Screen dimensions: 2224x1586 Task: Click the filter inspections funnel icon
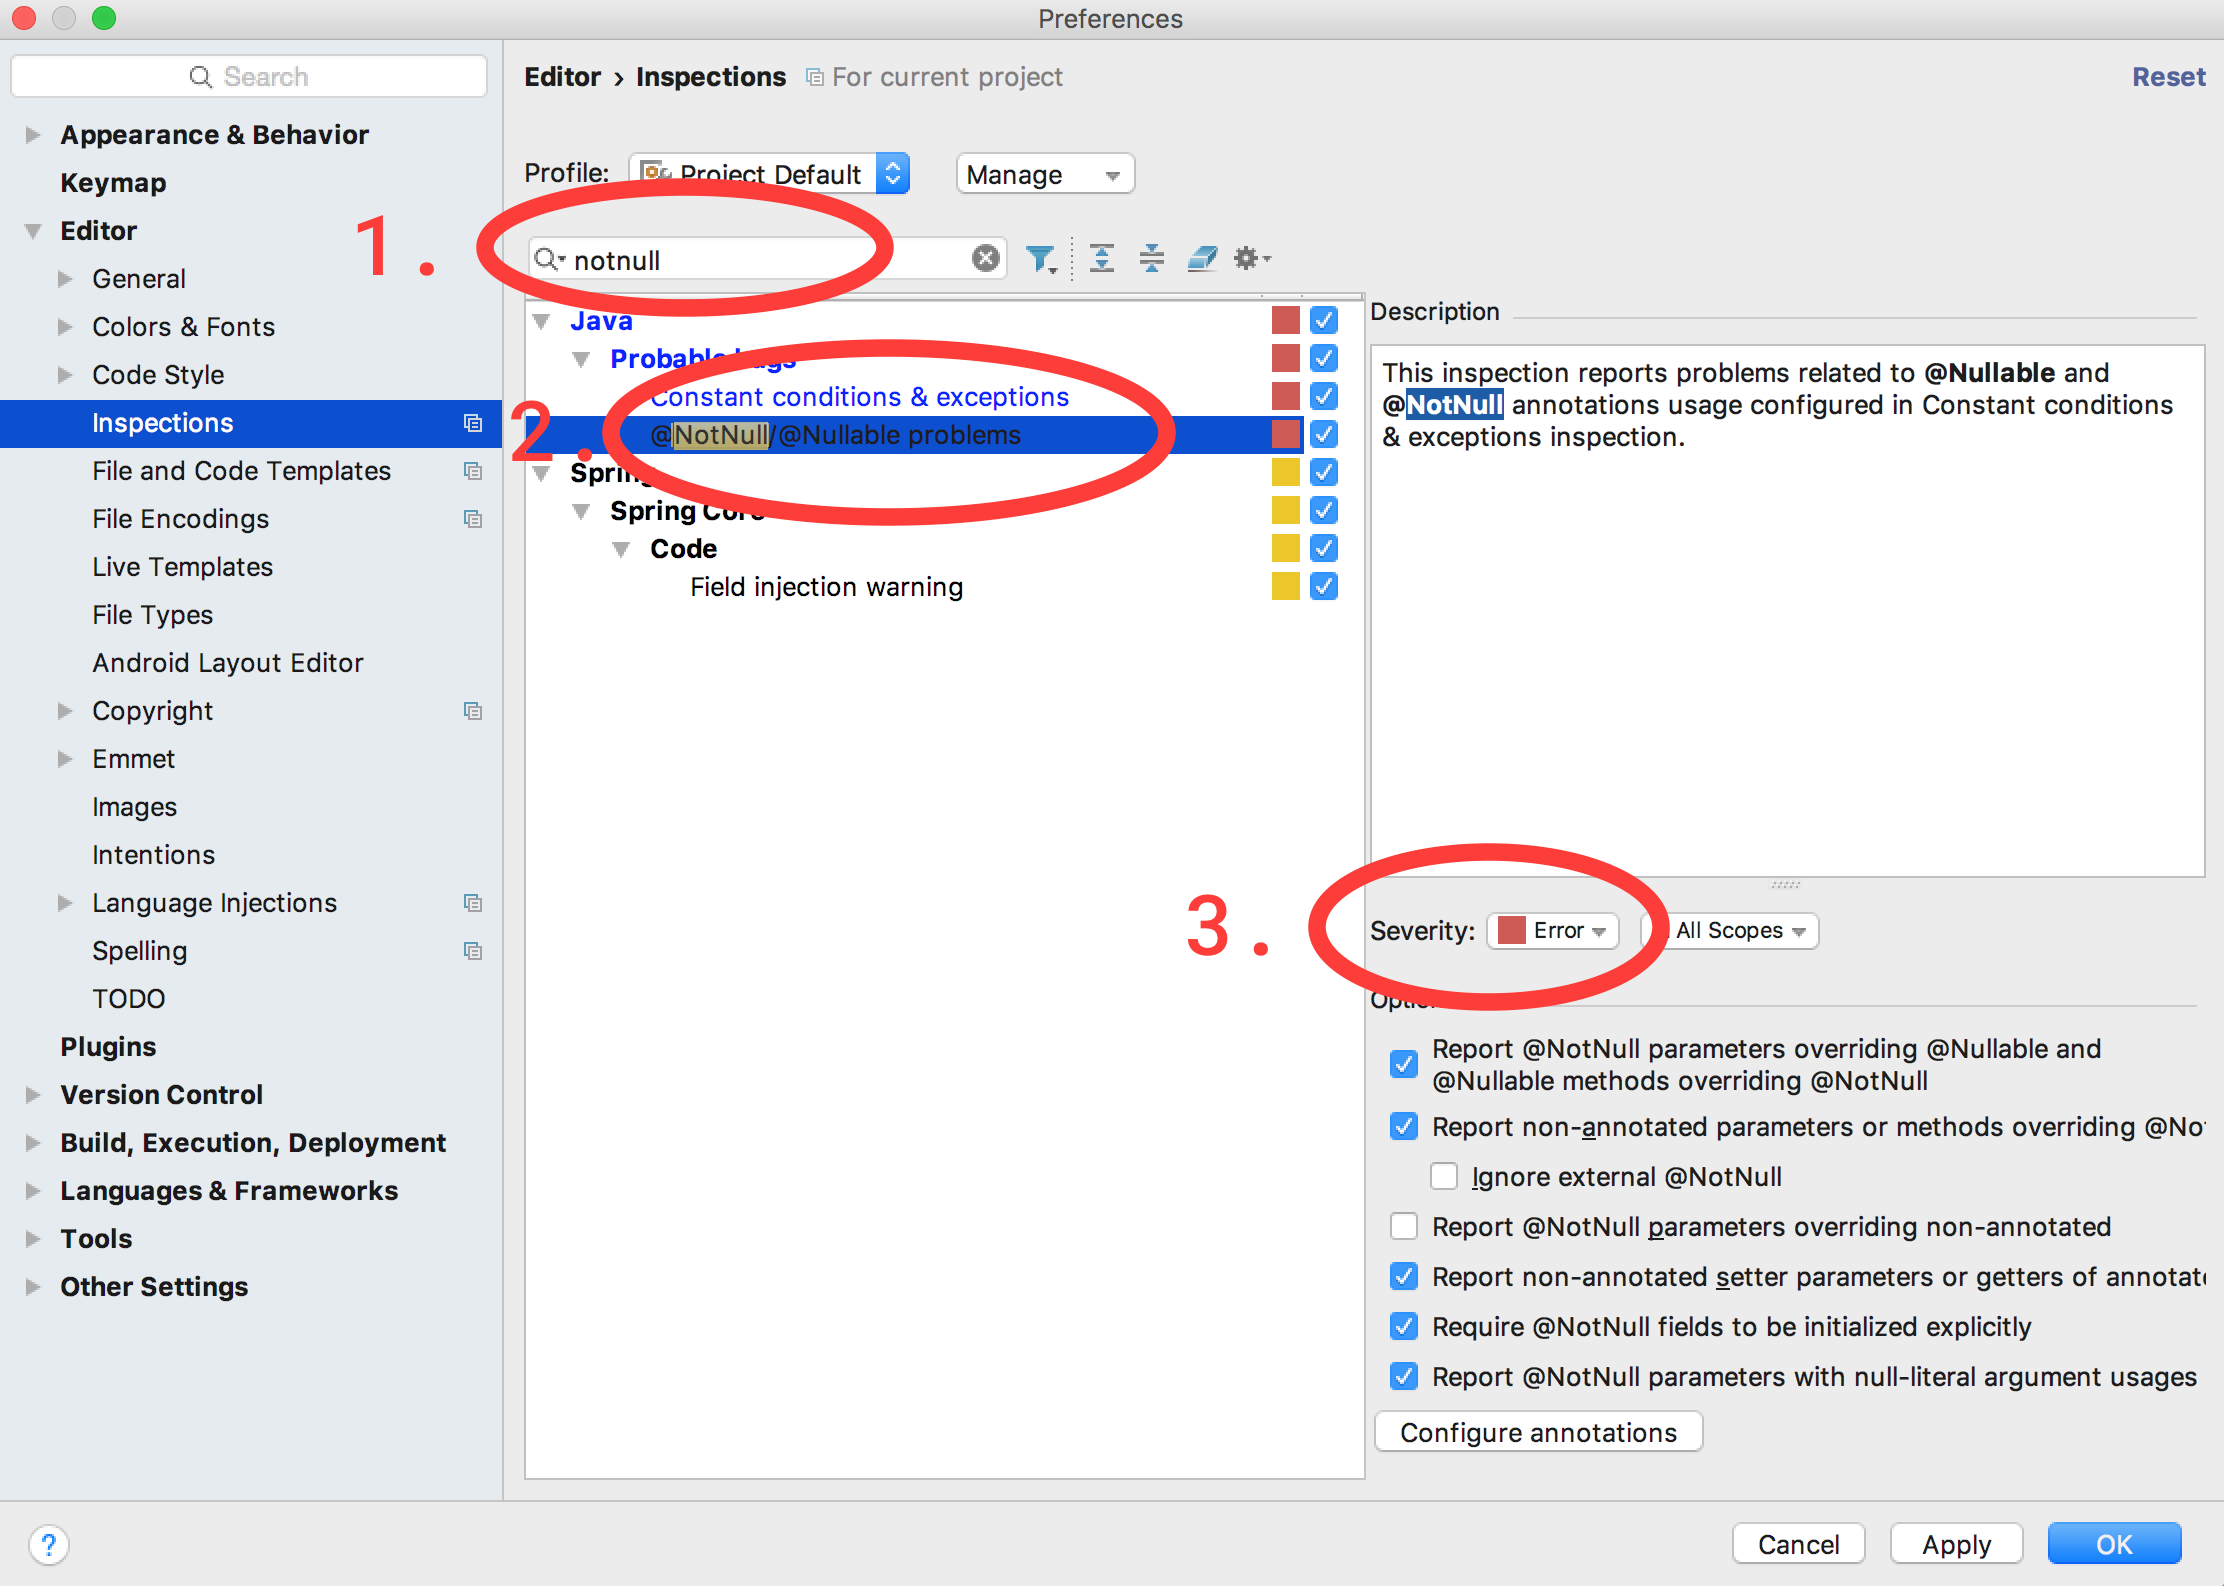pyautogui.click(x=1040, y=259)
